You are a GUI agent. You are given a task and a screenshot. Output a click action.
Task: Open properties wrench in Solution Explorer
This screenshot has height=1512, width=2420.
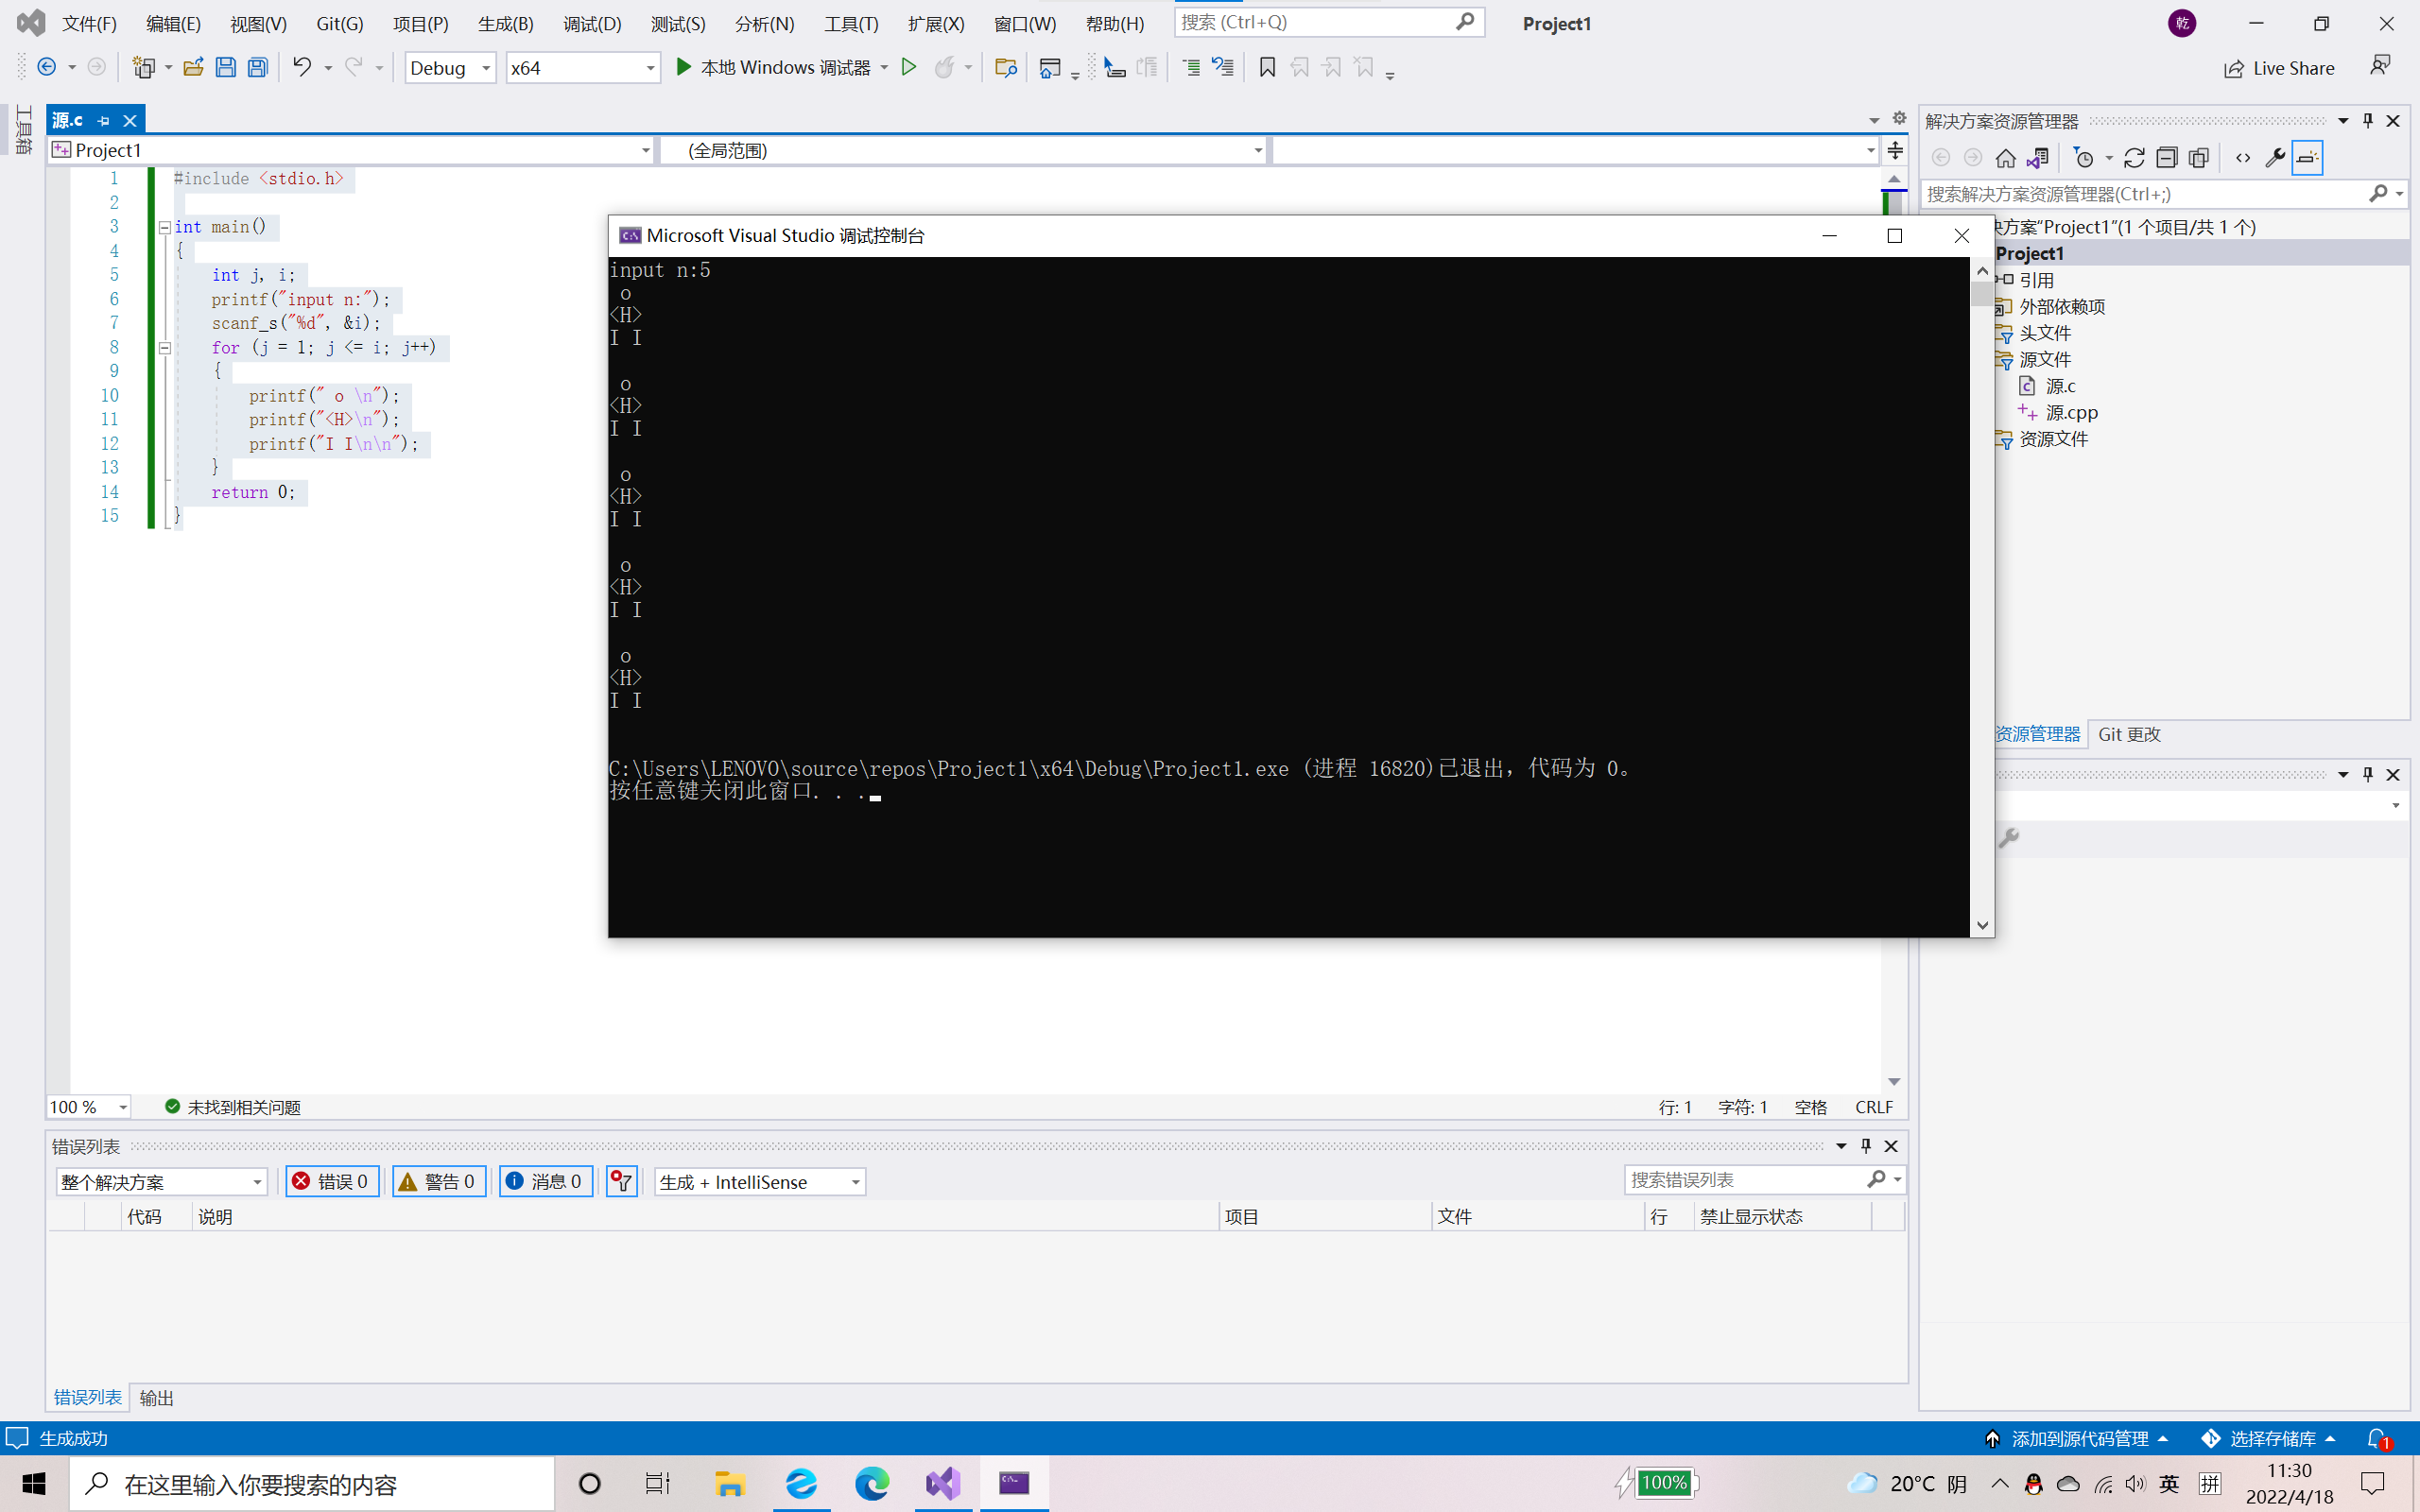(x=2275, y=158)
